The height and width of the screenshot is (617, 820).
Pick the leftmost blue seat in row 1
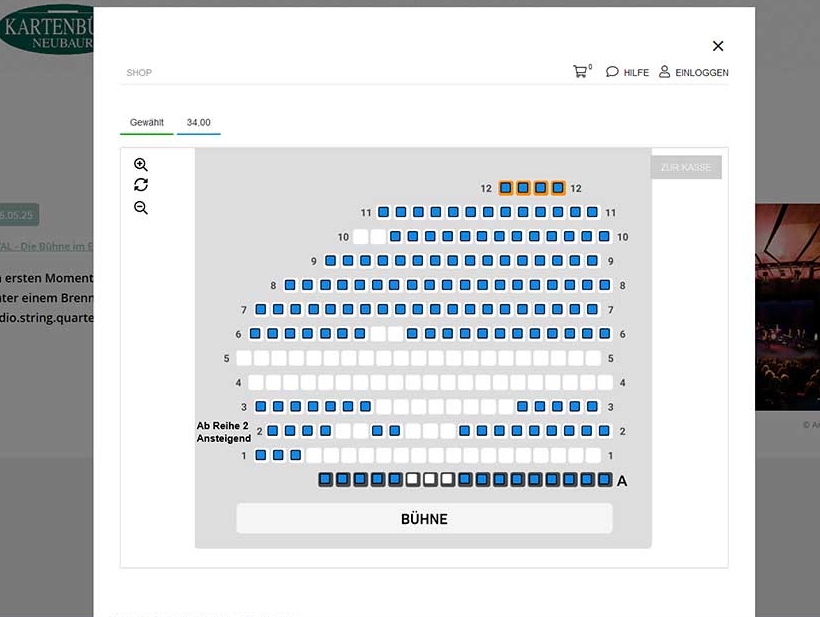(x=261, y=456)
